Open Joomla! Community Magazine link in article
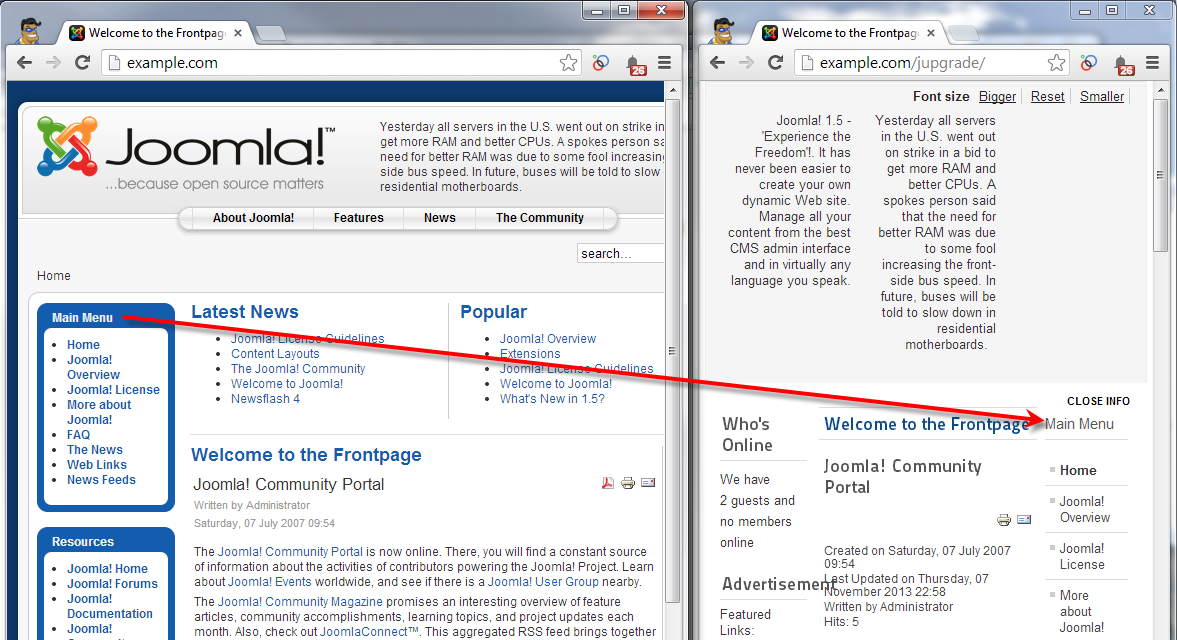This screenshot has height=640, width=1177. click(300, 602)
